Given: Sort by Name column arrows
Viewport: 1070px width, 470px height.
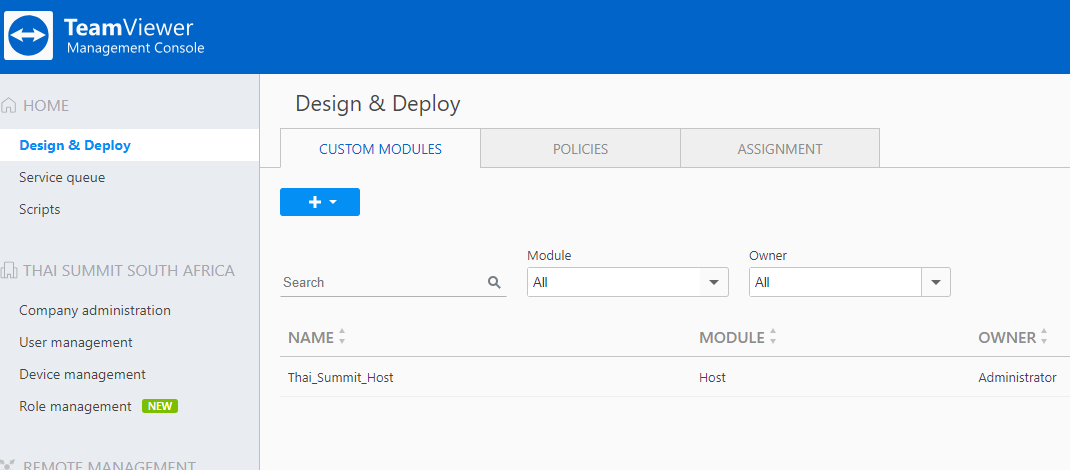Looking at the screenshot, I should click(x=342, y=337).
